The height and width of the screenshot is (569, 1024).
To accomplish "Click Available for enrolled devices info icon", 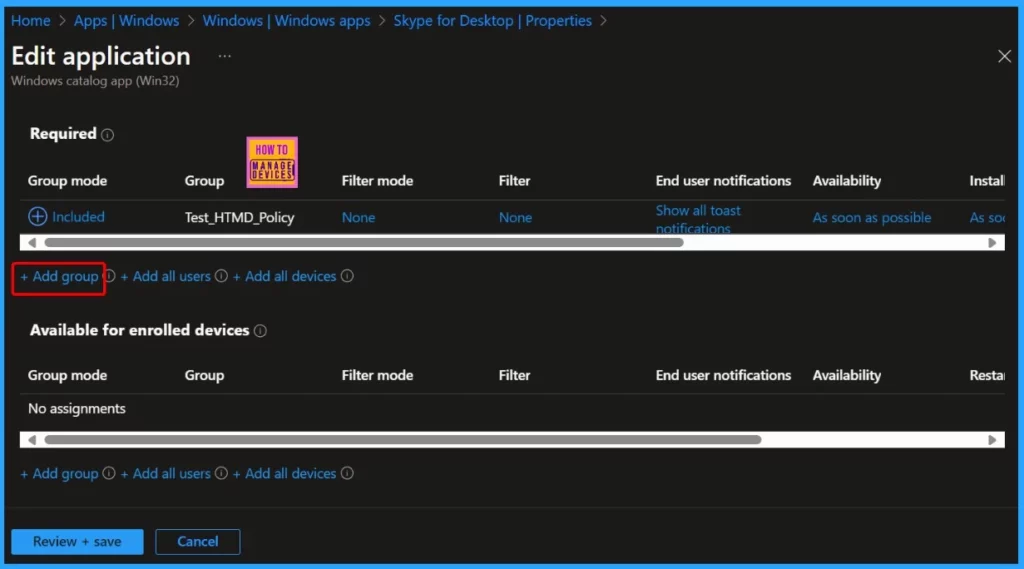I will click(x=260, y=331).
